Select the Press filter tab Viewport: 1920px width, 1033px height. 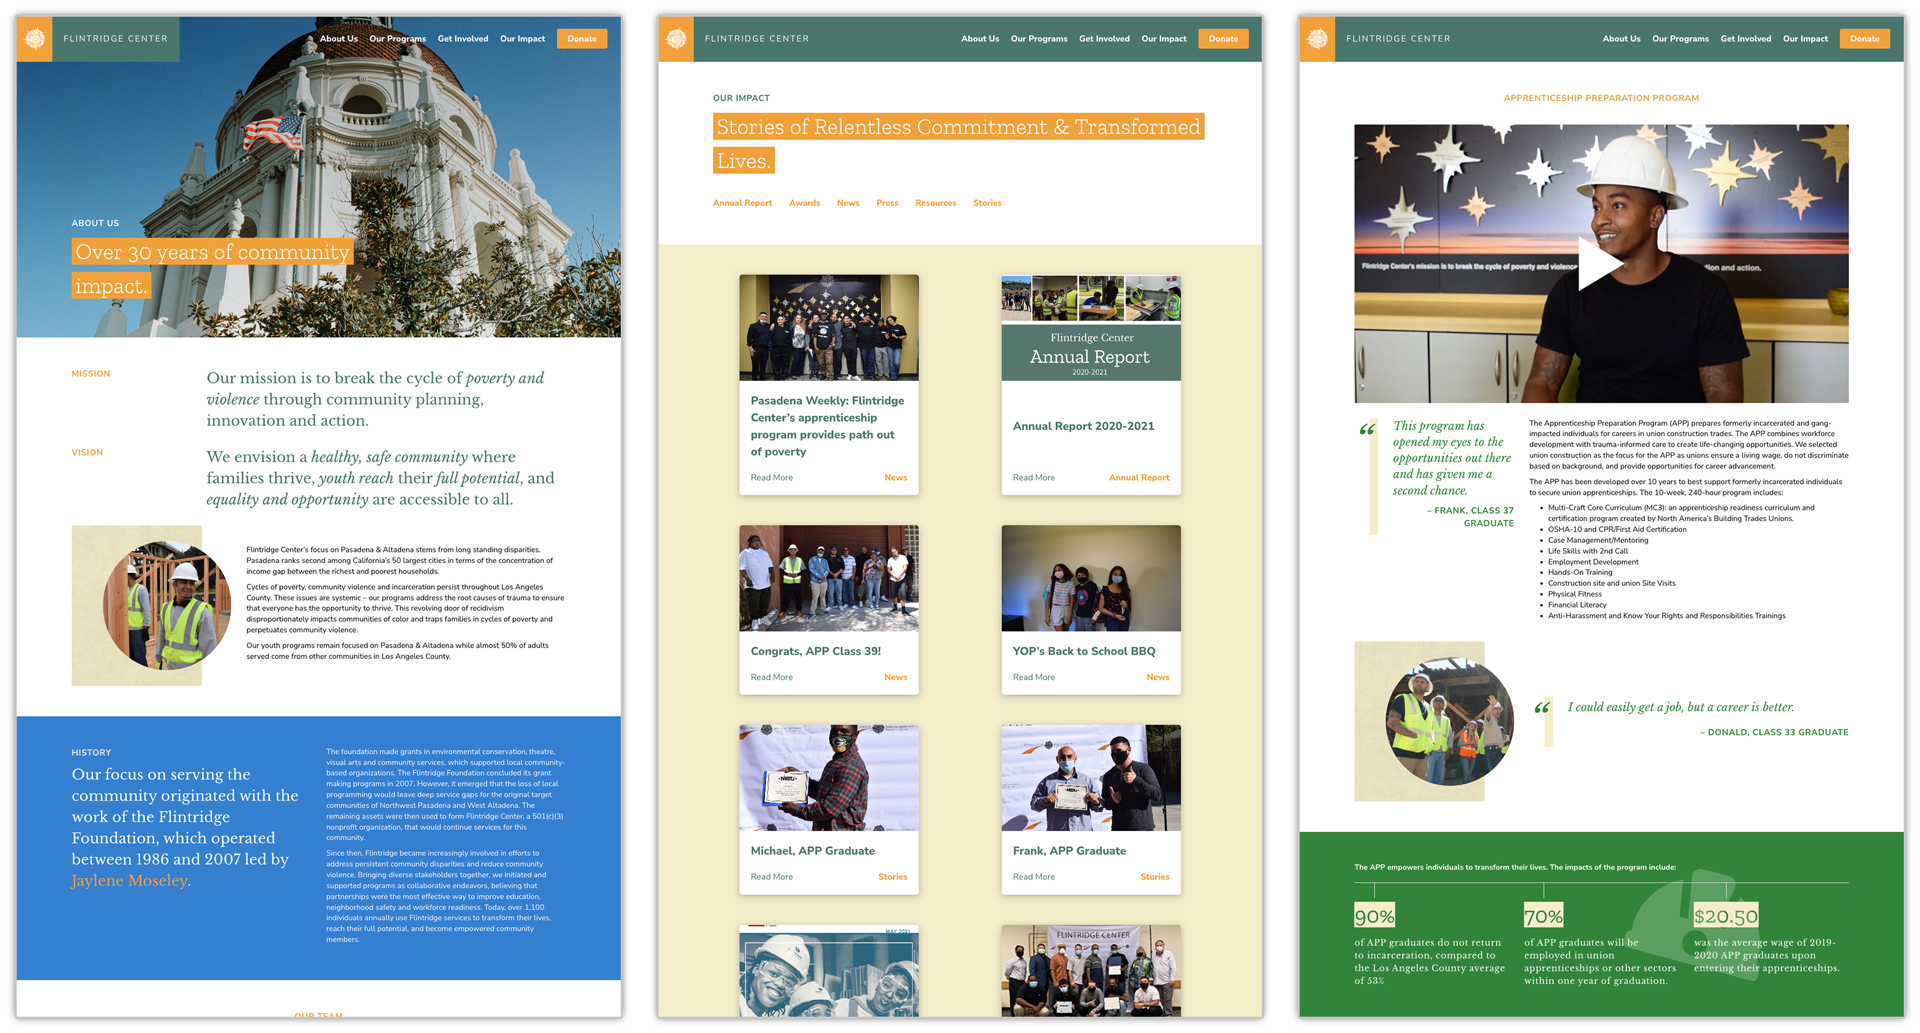tap(887, 203)
